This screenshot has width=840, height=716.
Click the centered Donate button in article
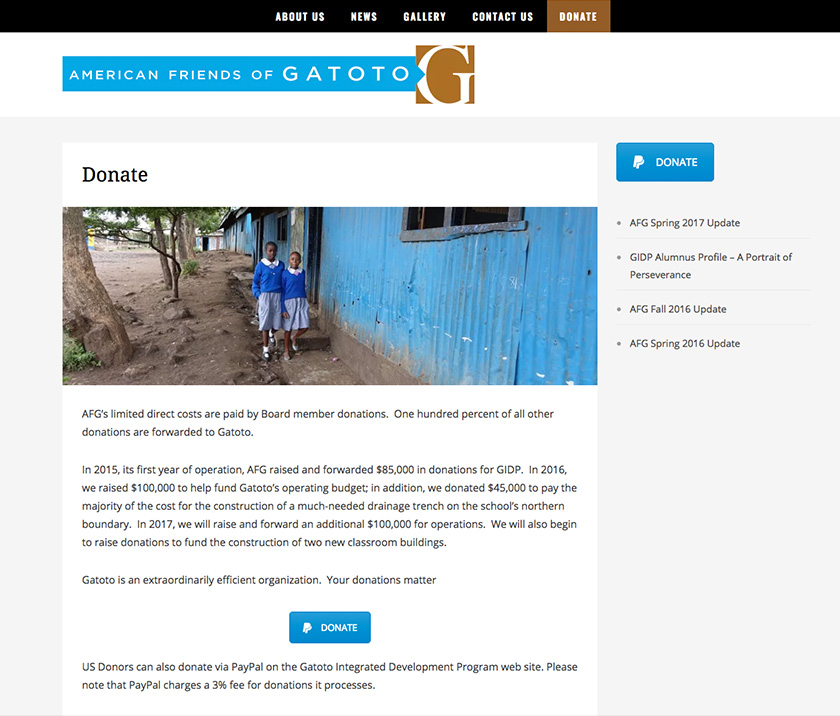330,627
